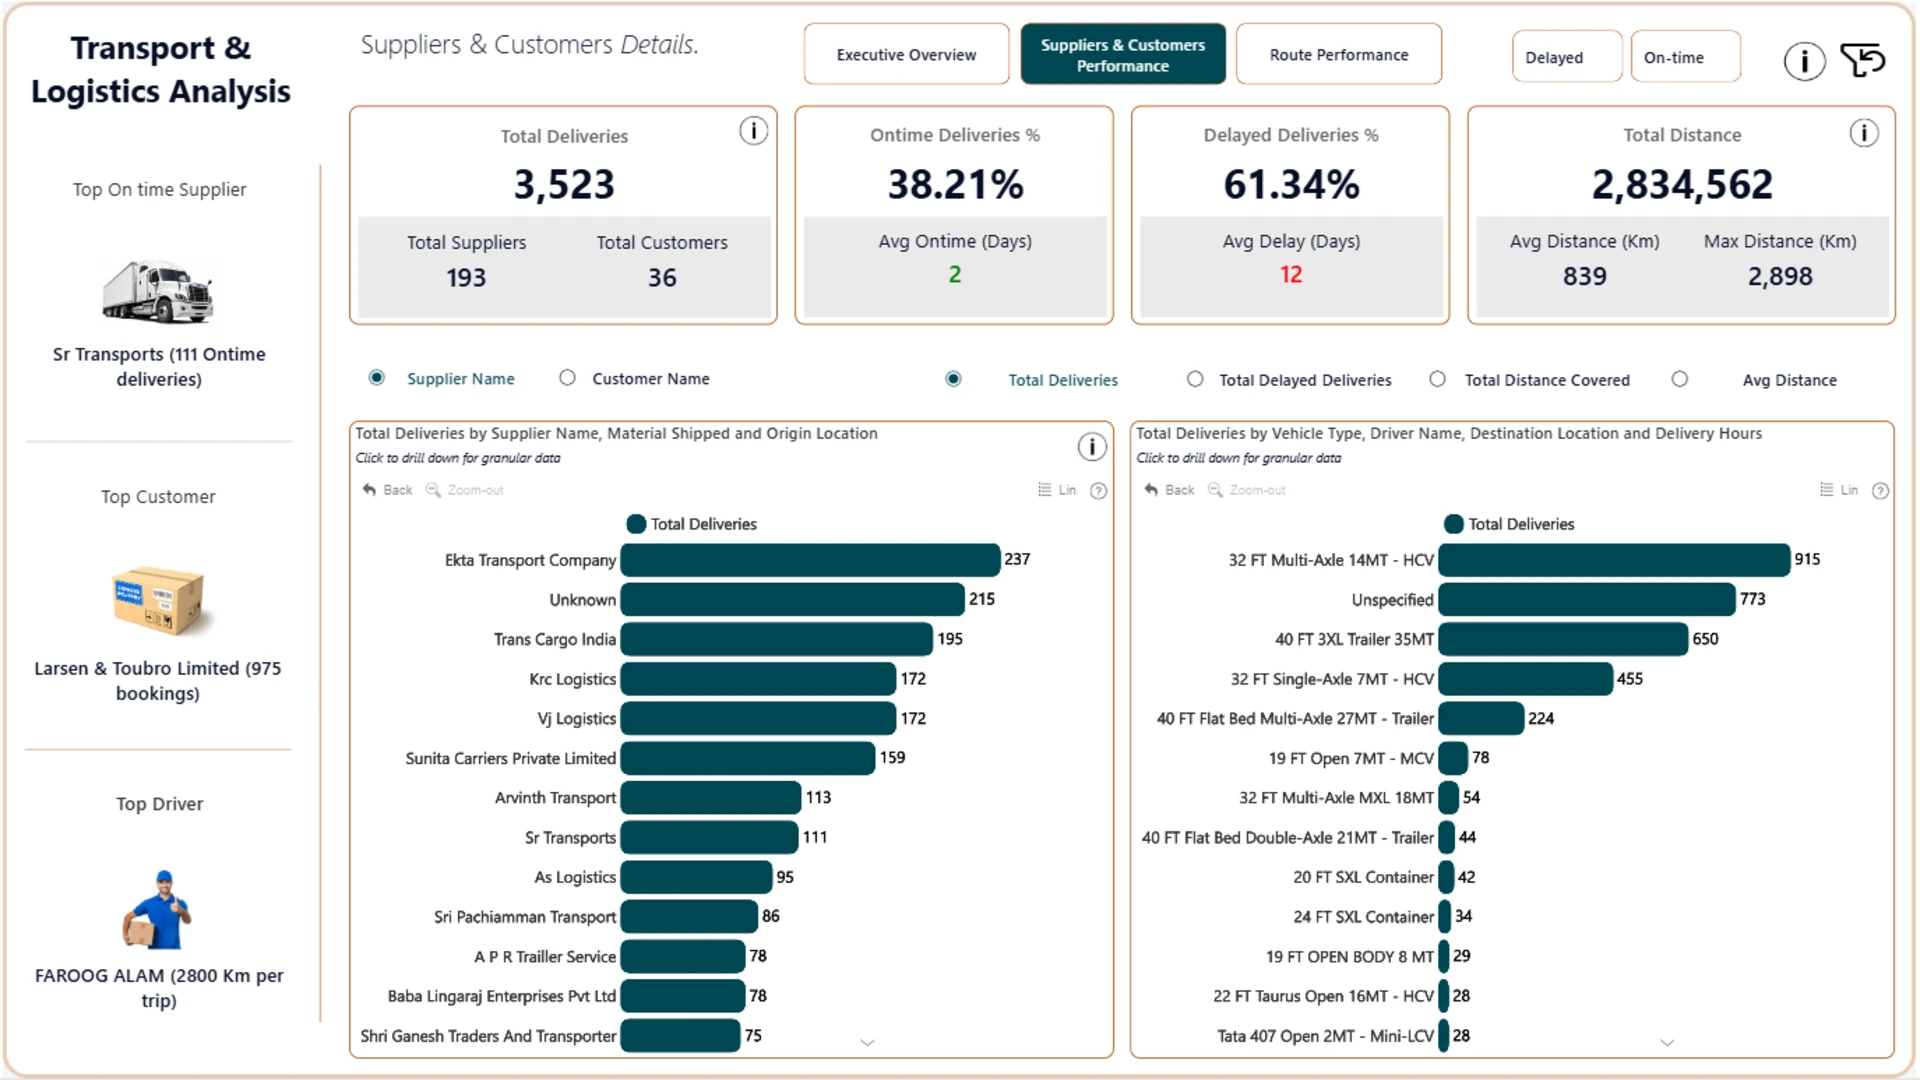
Task: Open info icon on Total Deliveries card
Action: click(x=753, y=131)
